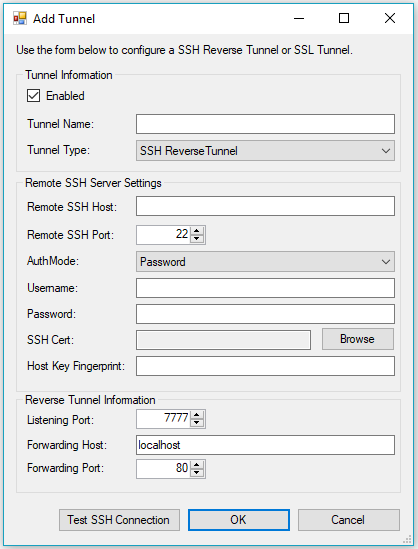This screenshot has width=418, height=549.
Task: Click the Password text field
Action: (265, 314)
